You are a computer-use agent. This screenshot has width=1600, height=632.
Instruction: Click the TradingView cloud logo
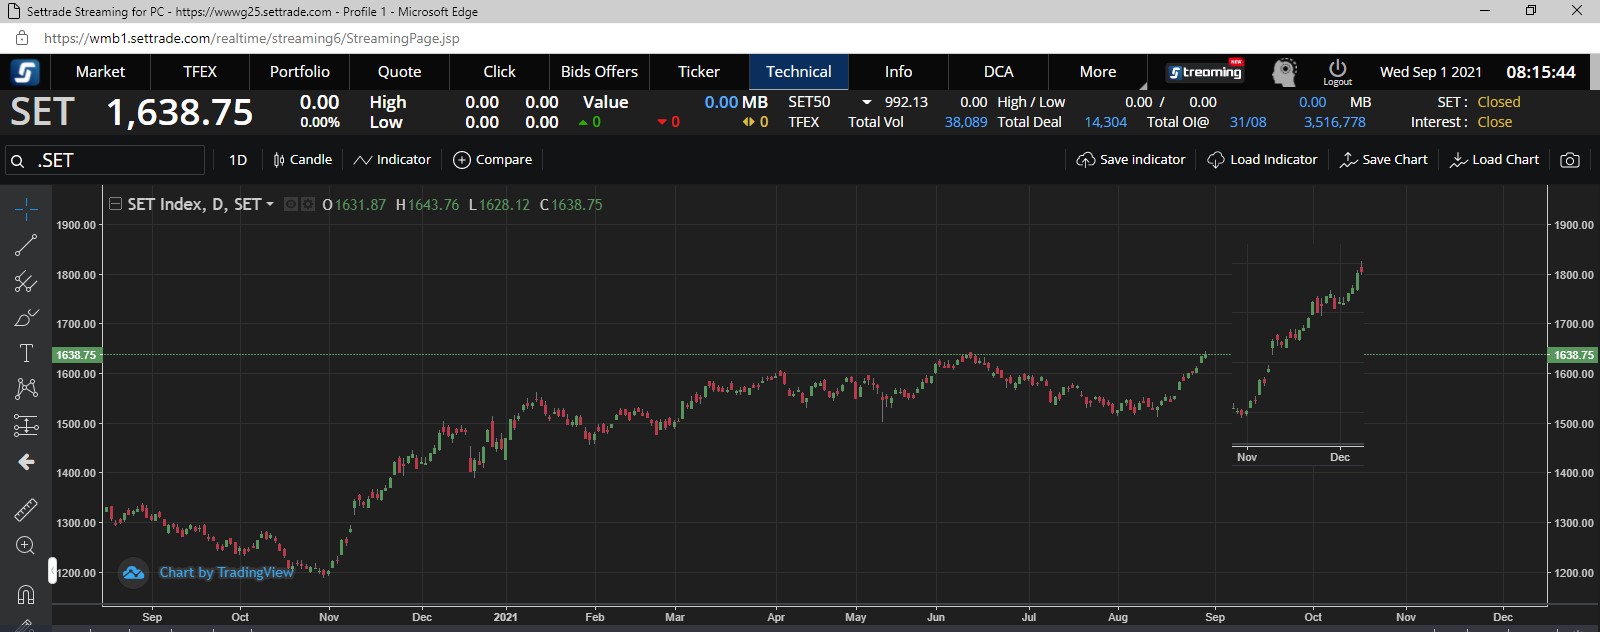[x=133, y=573]
